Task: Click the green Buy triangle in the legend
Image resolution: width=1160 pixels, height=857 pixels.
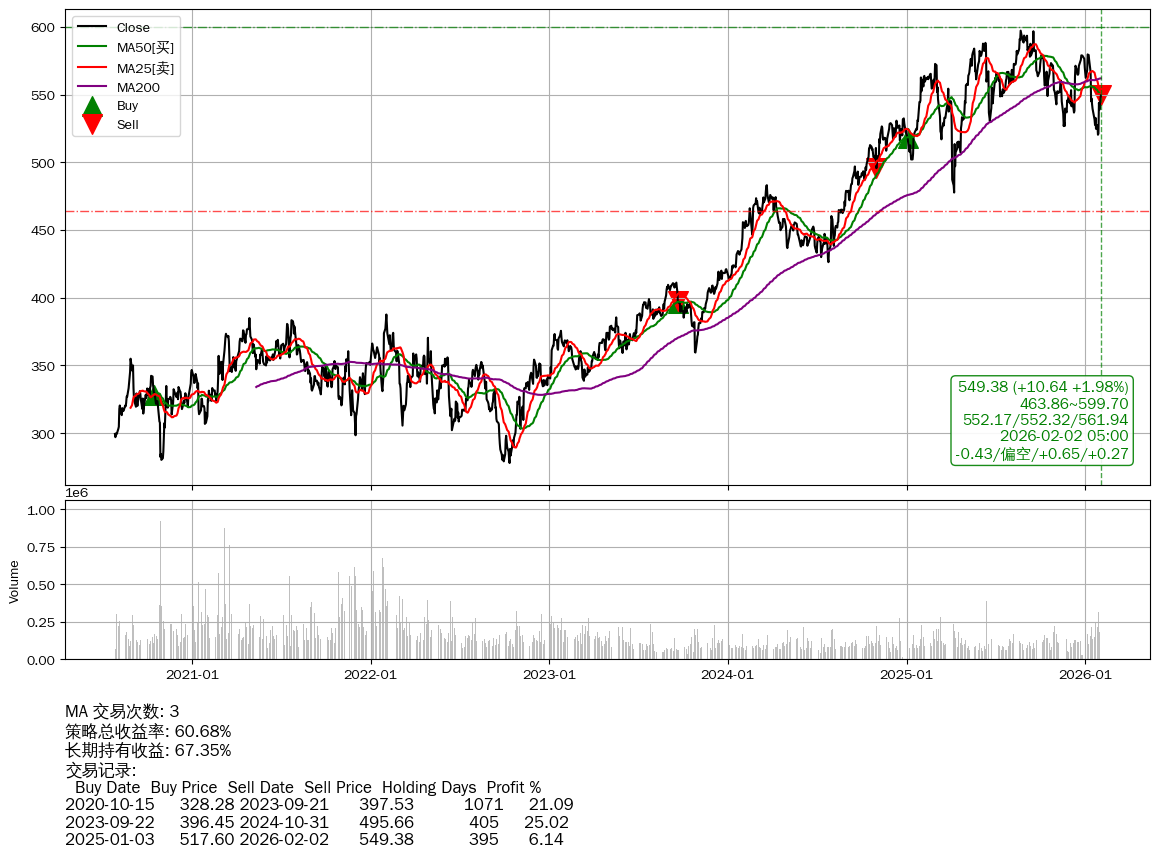Action: point(92,106)
